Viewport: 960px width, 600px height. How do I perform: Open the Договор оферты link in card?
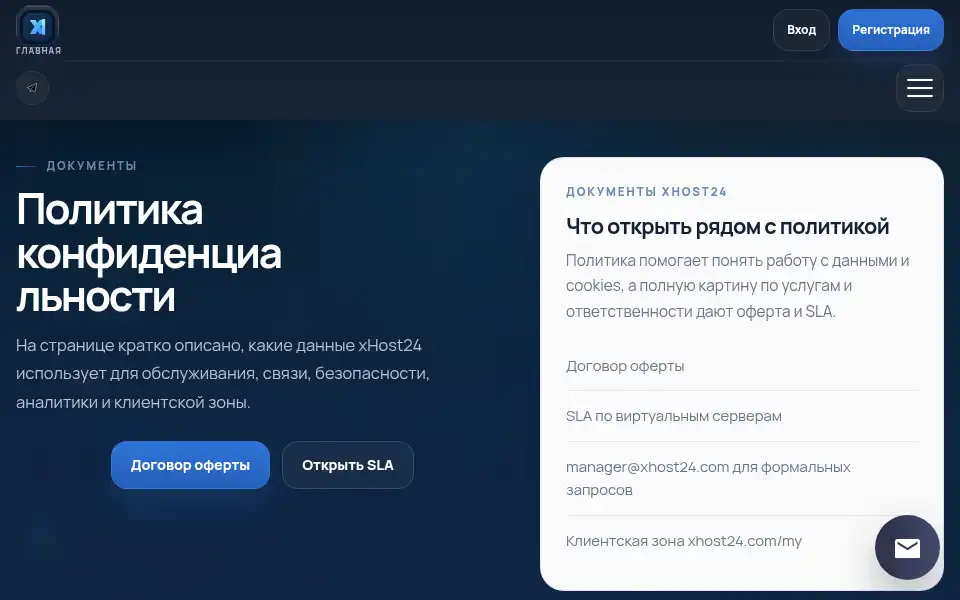click(625, 366)
